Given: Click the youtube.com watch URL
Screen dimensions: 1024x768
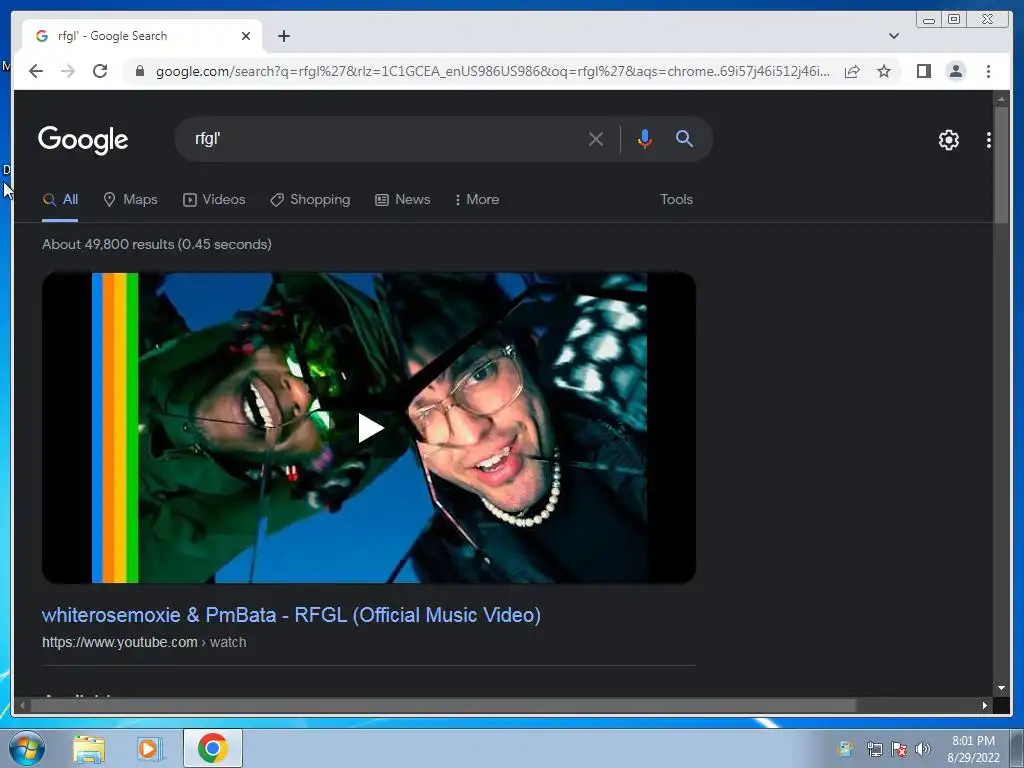Looking at the screenshot, I should pyautogui.click(x=144, y=643).
